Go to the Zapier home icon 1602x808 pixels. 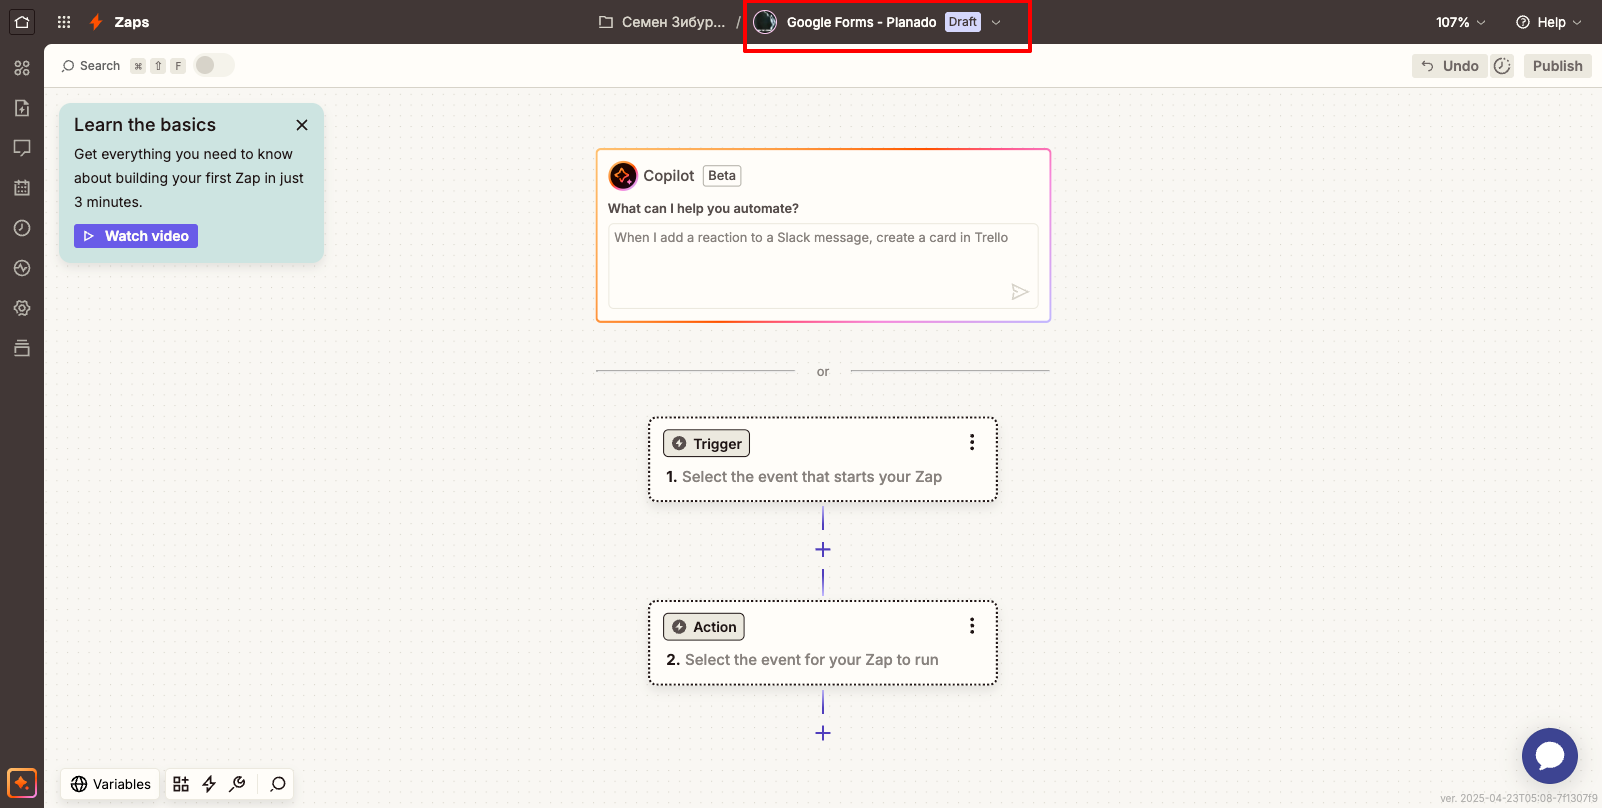pyautogui.click(x=22, y=22)
